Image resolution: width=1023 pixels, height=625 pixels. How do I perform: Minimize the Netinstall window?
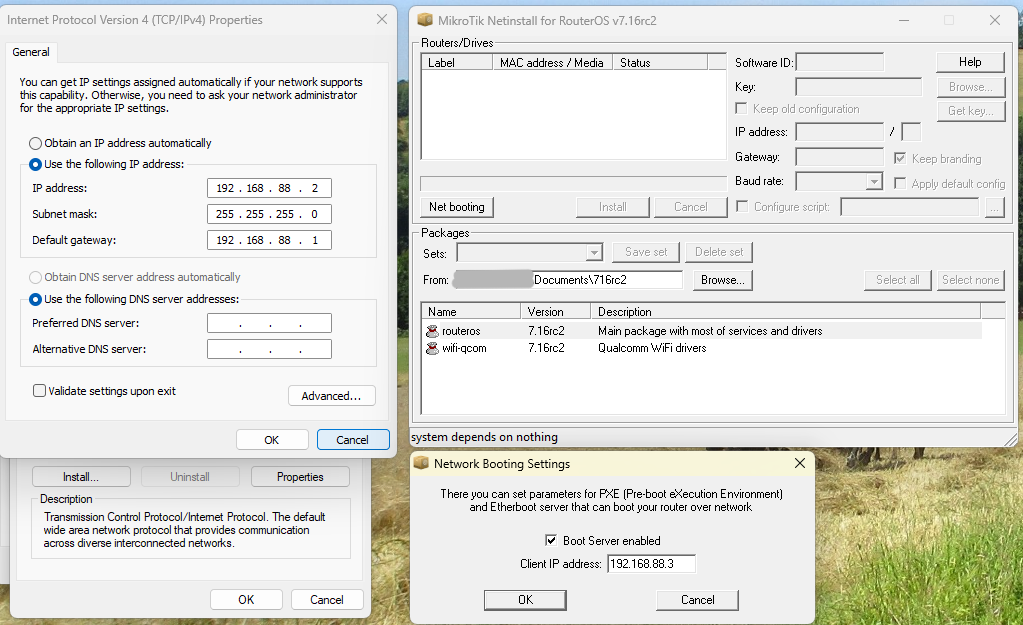click(x=904, y=20)
